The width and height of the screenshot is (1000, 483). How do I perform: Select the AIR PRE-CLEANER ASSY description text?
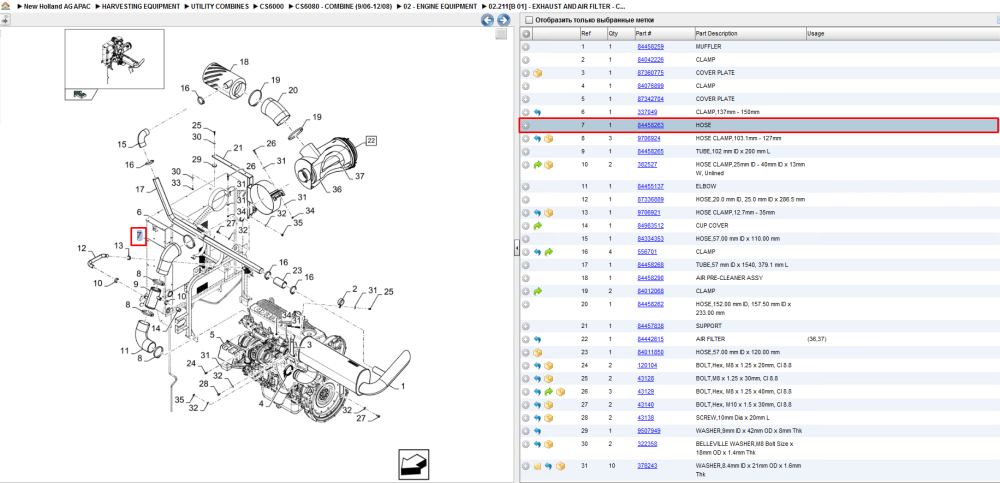coord(729,278)
